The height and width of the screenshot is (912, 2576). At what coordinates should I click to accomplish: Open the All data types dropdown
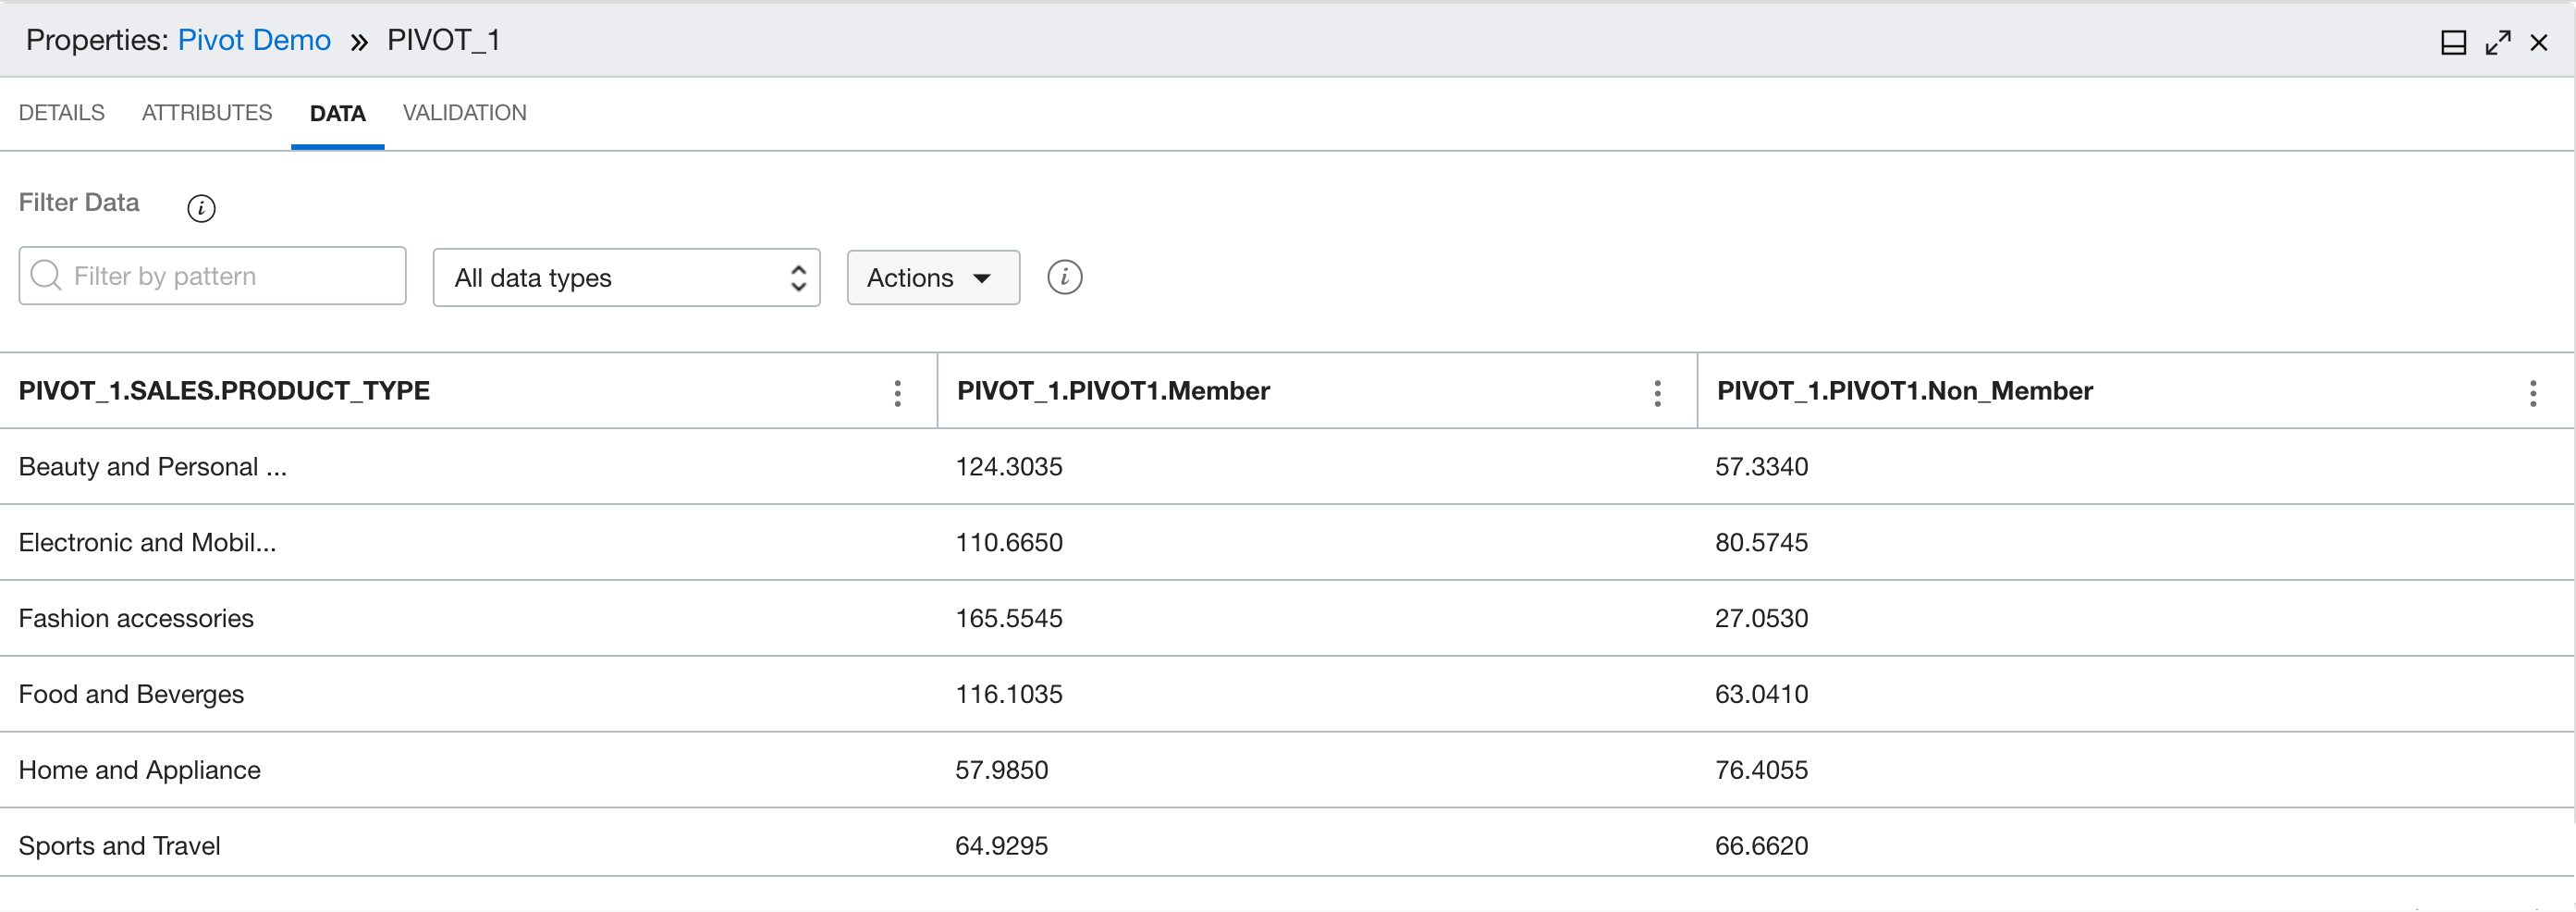click(626, 278)
